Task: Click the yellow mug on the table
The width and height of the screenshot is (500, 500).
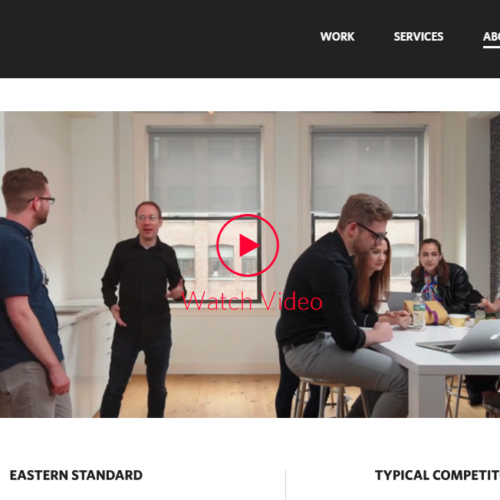Action: tap(458, 320)
